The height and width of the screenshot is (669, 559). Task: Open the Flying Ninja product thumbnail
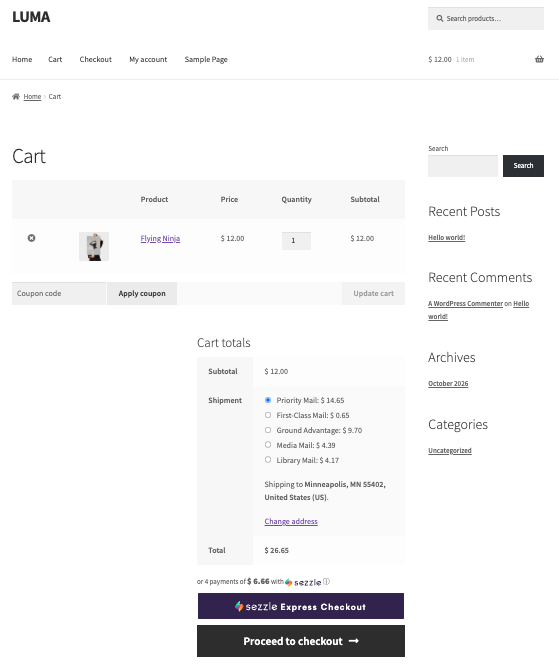click(x=94, y=246)
